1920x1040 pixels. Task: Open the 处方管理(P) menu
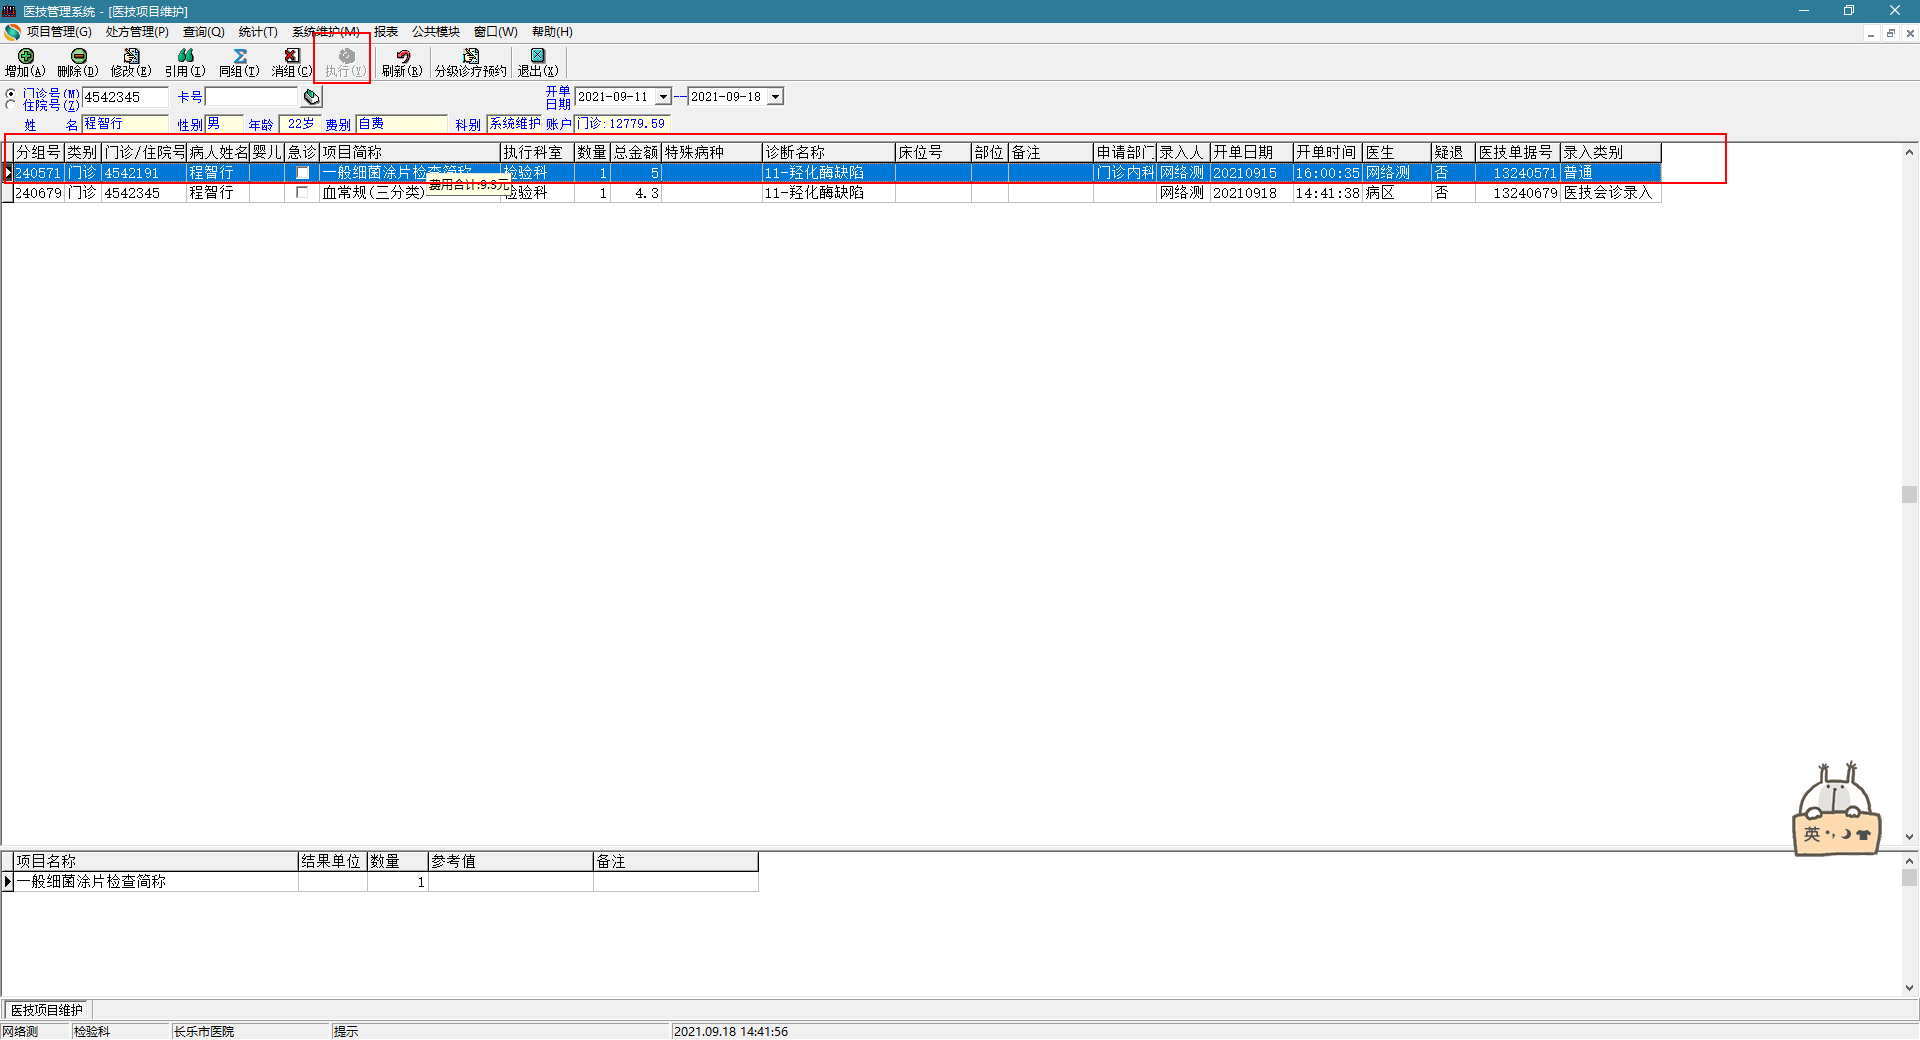point(137,32)
